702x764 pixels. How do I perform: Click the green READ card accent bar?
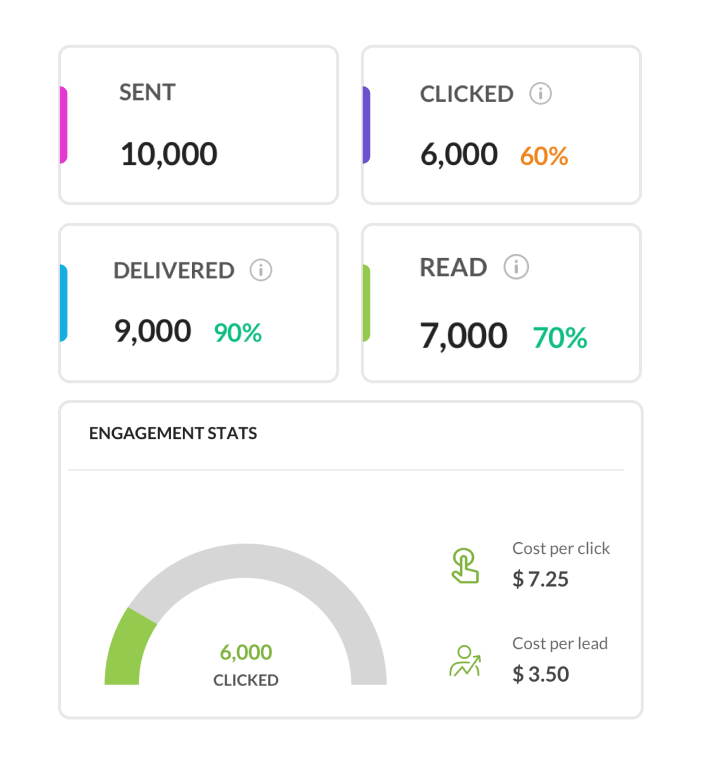(x=366, y=303)
